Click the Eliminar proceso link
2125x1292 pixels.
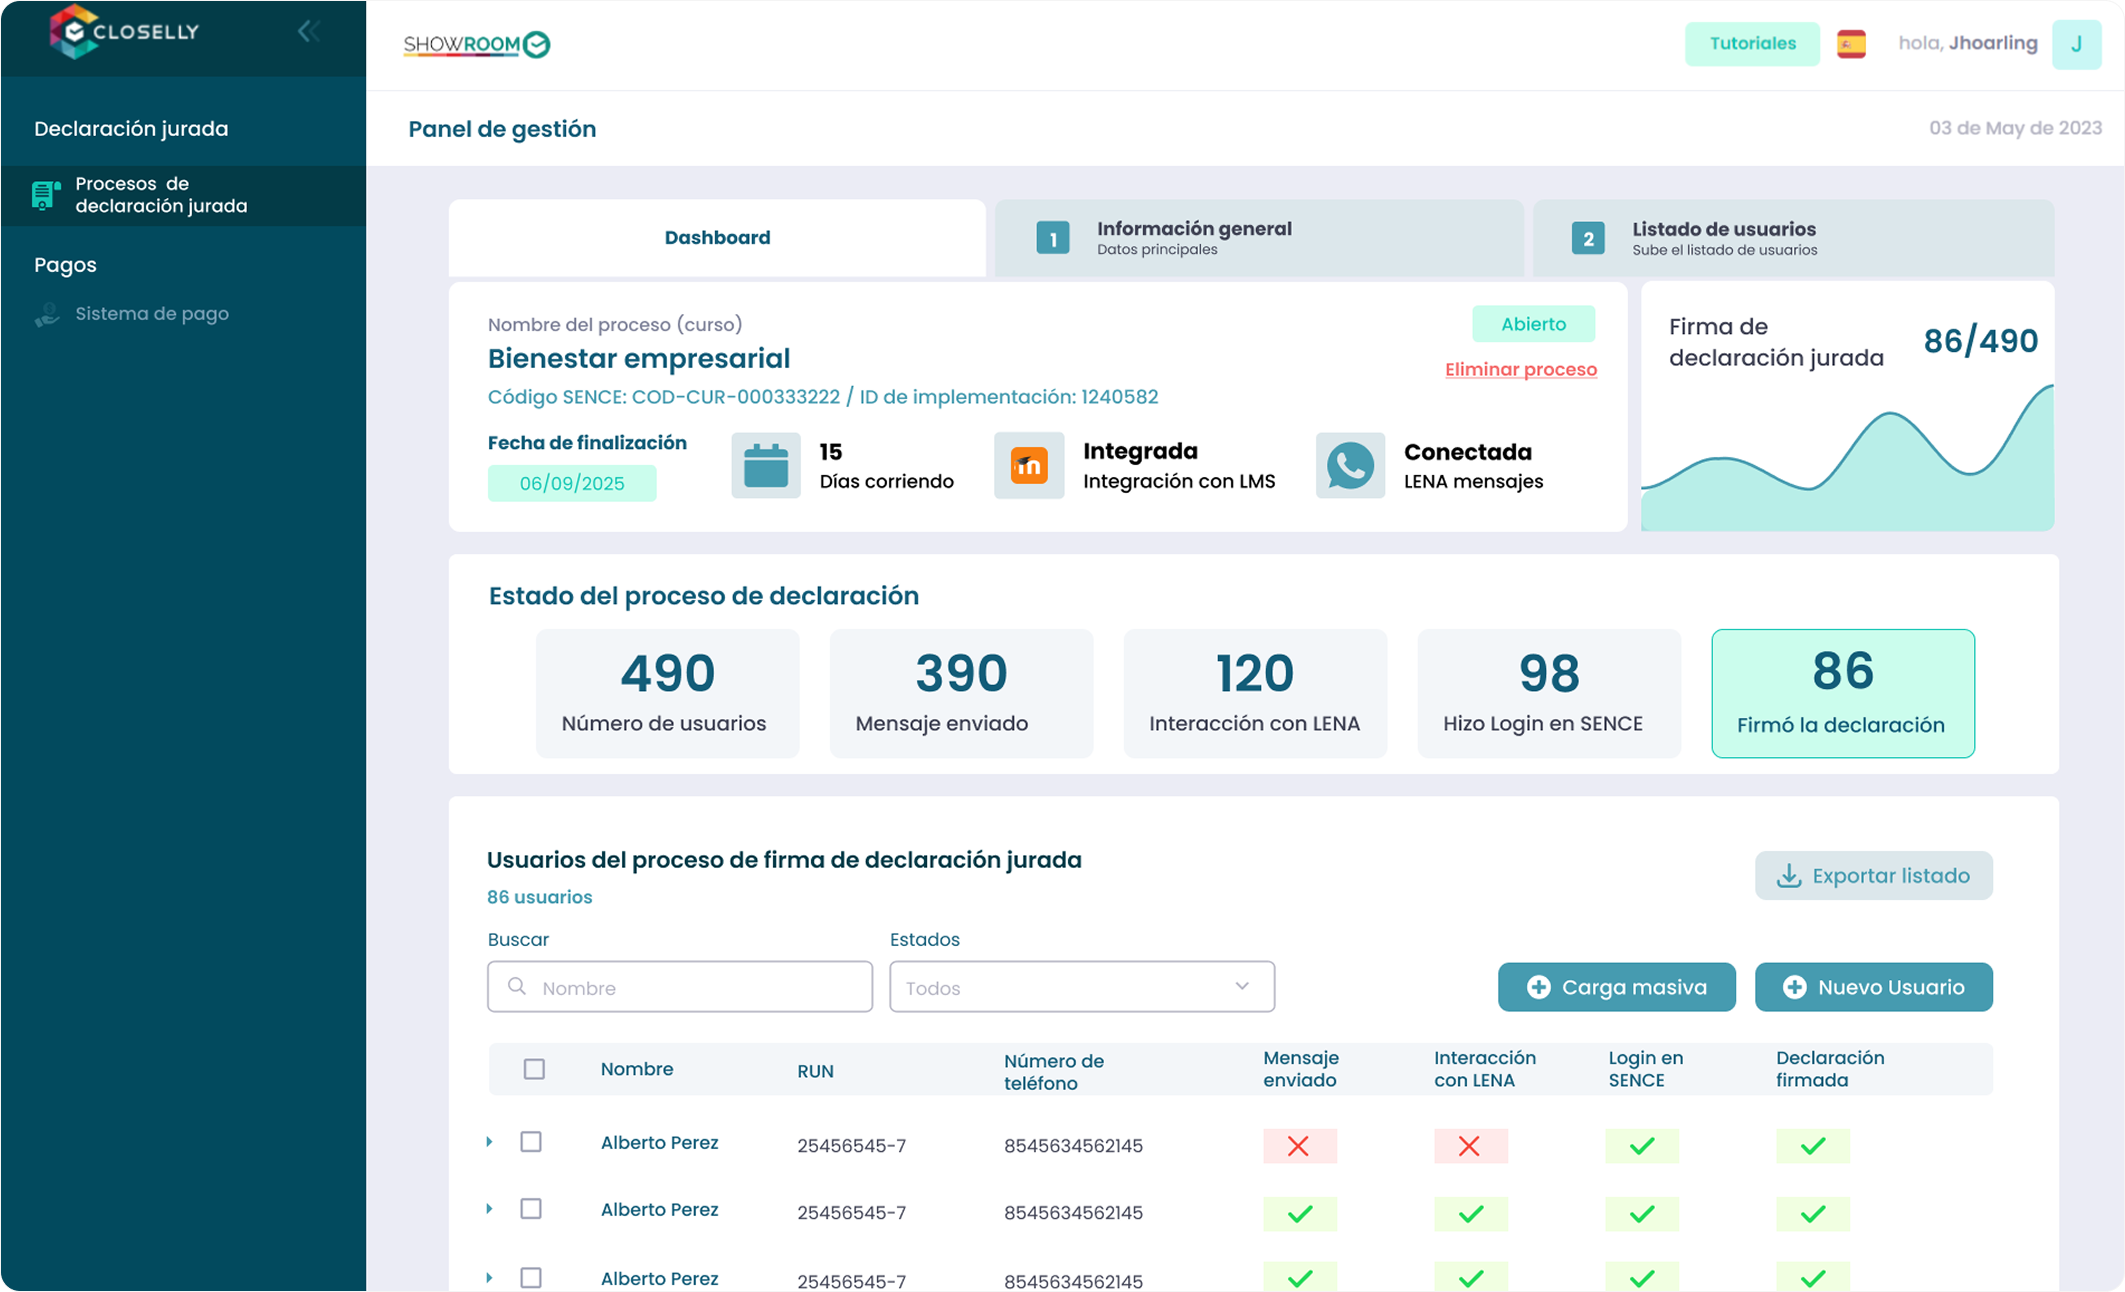click(1520, 369)
